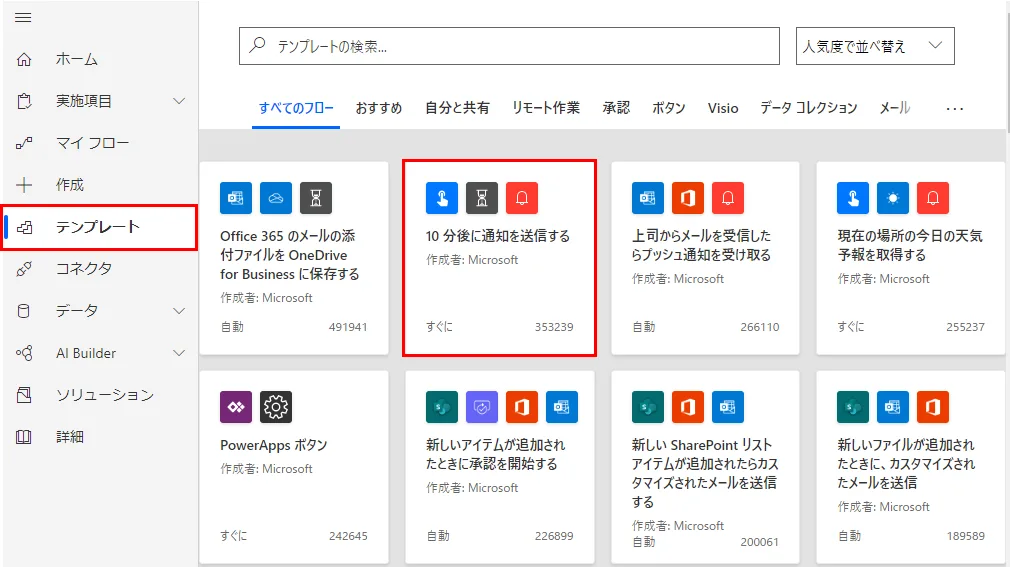The width and height of the screenshot is (1010, 567).
Task: Click the テンプレート sidebar icon
Action: [x=24, y=227]
